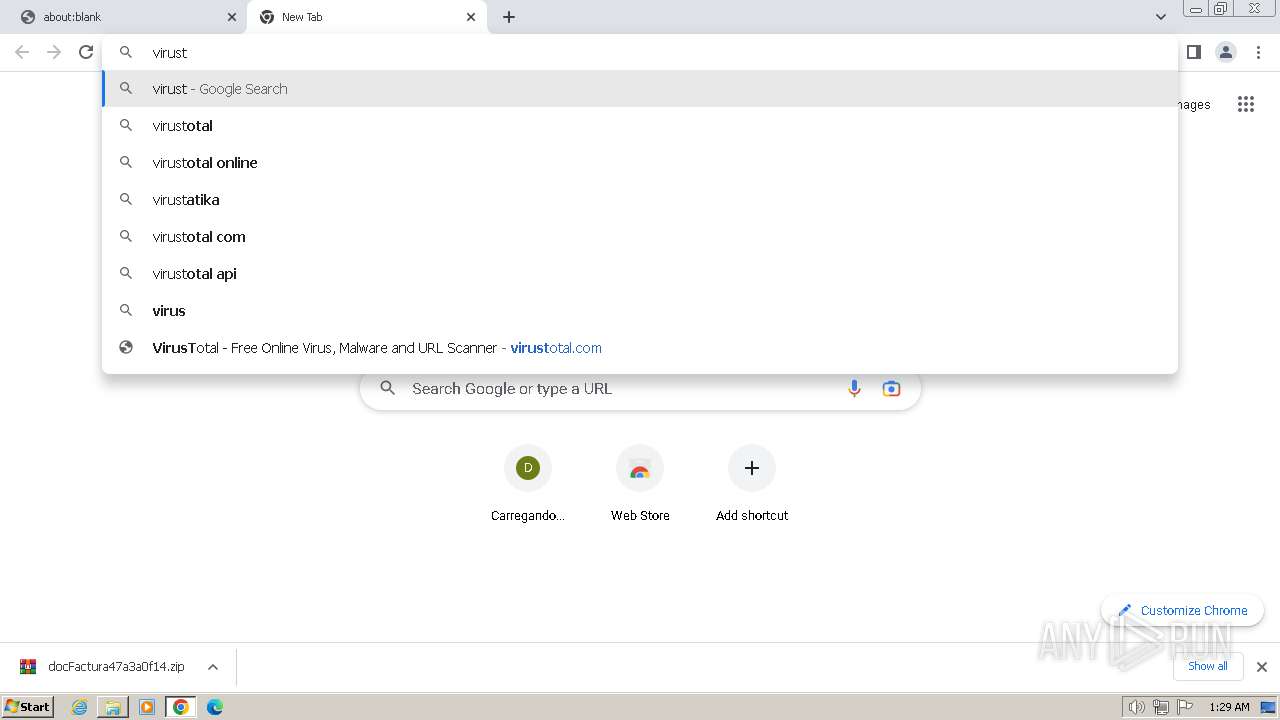
Task: Click Show all downloads button
Action: point(1208,666)
